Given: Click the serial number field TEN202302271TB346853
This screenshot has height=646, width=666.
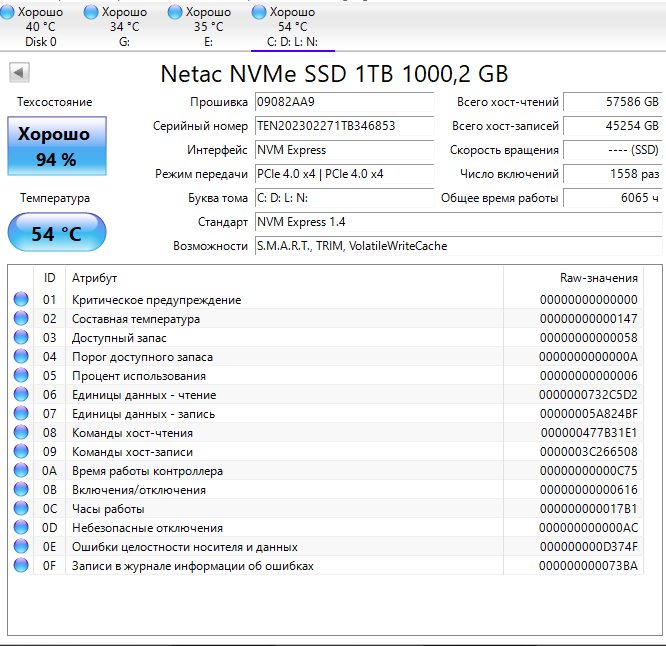Looking at the screenshot, I should click(344, 126).
